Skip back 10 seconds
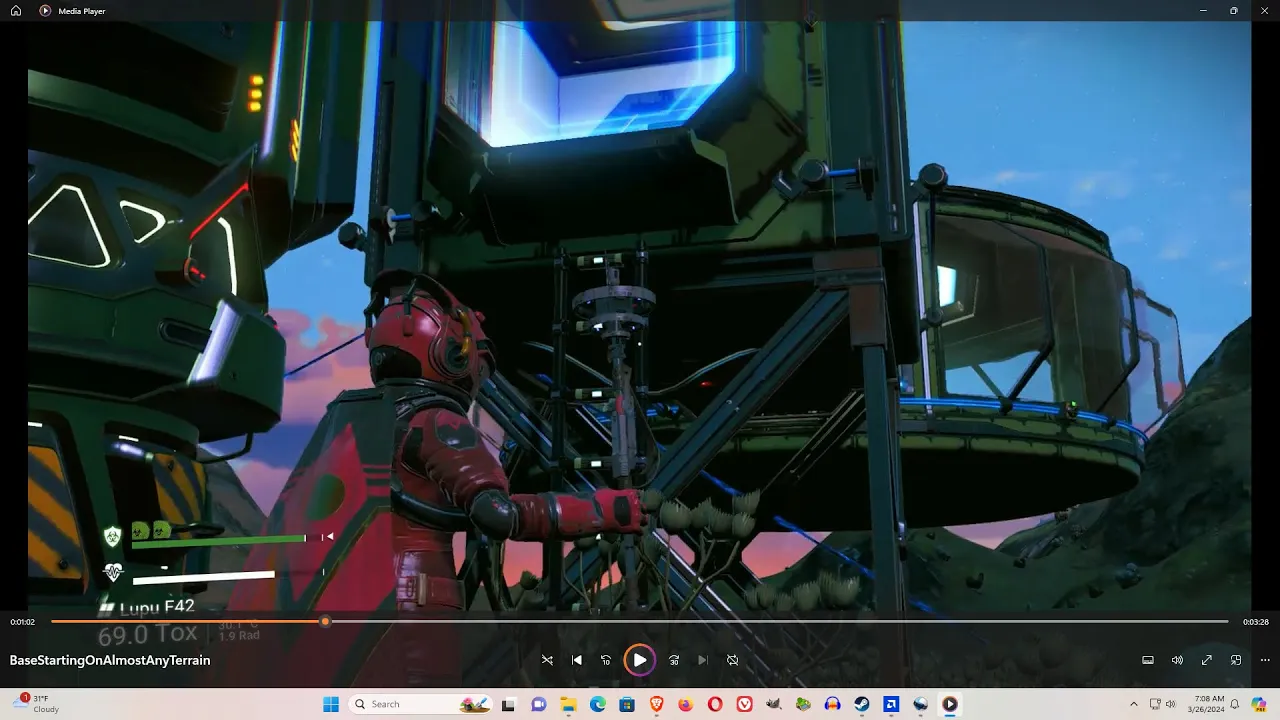 606,660
